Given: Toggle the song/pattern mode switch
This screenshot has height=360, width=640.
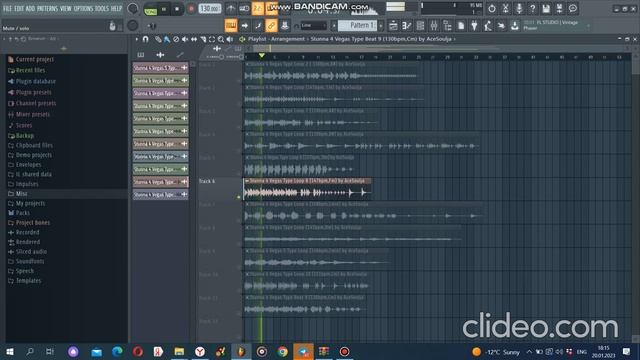Looking at the screenshot, I should [x=151, y=10].
